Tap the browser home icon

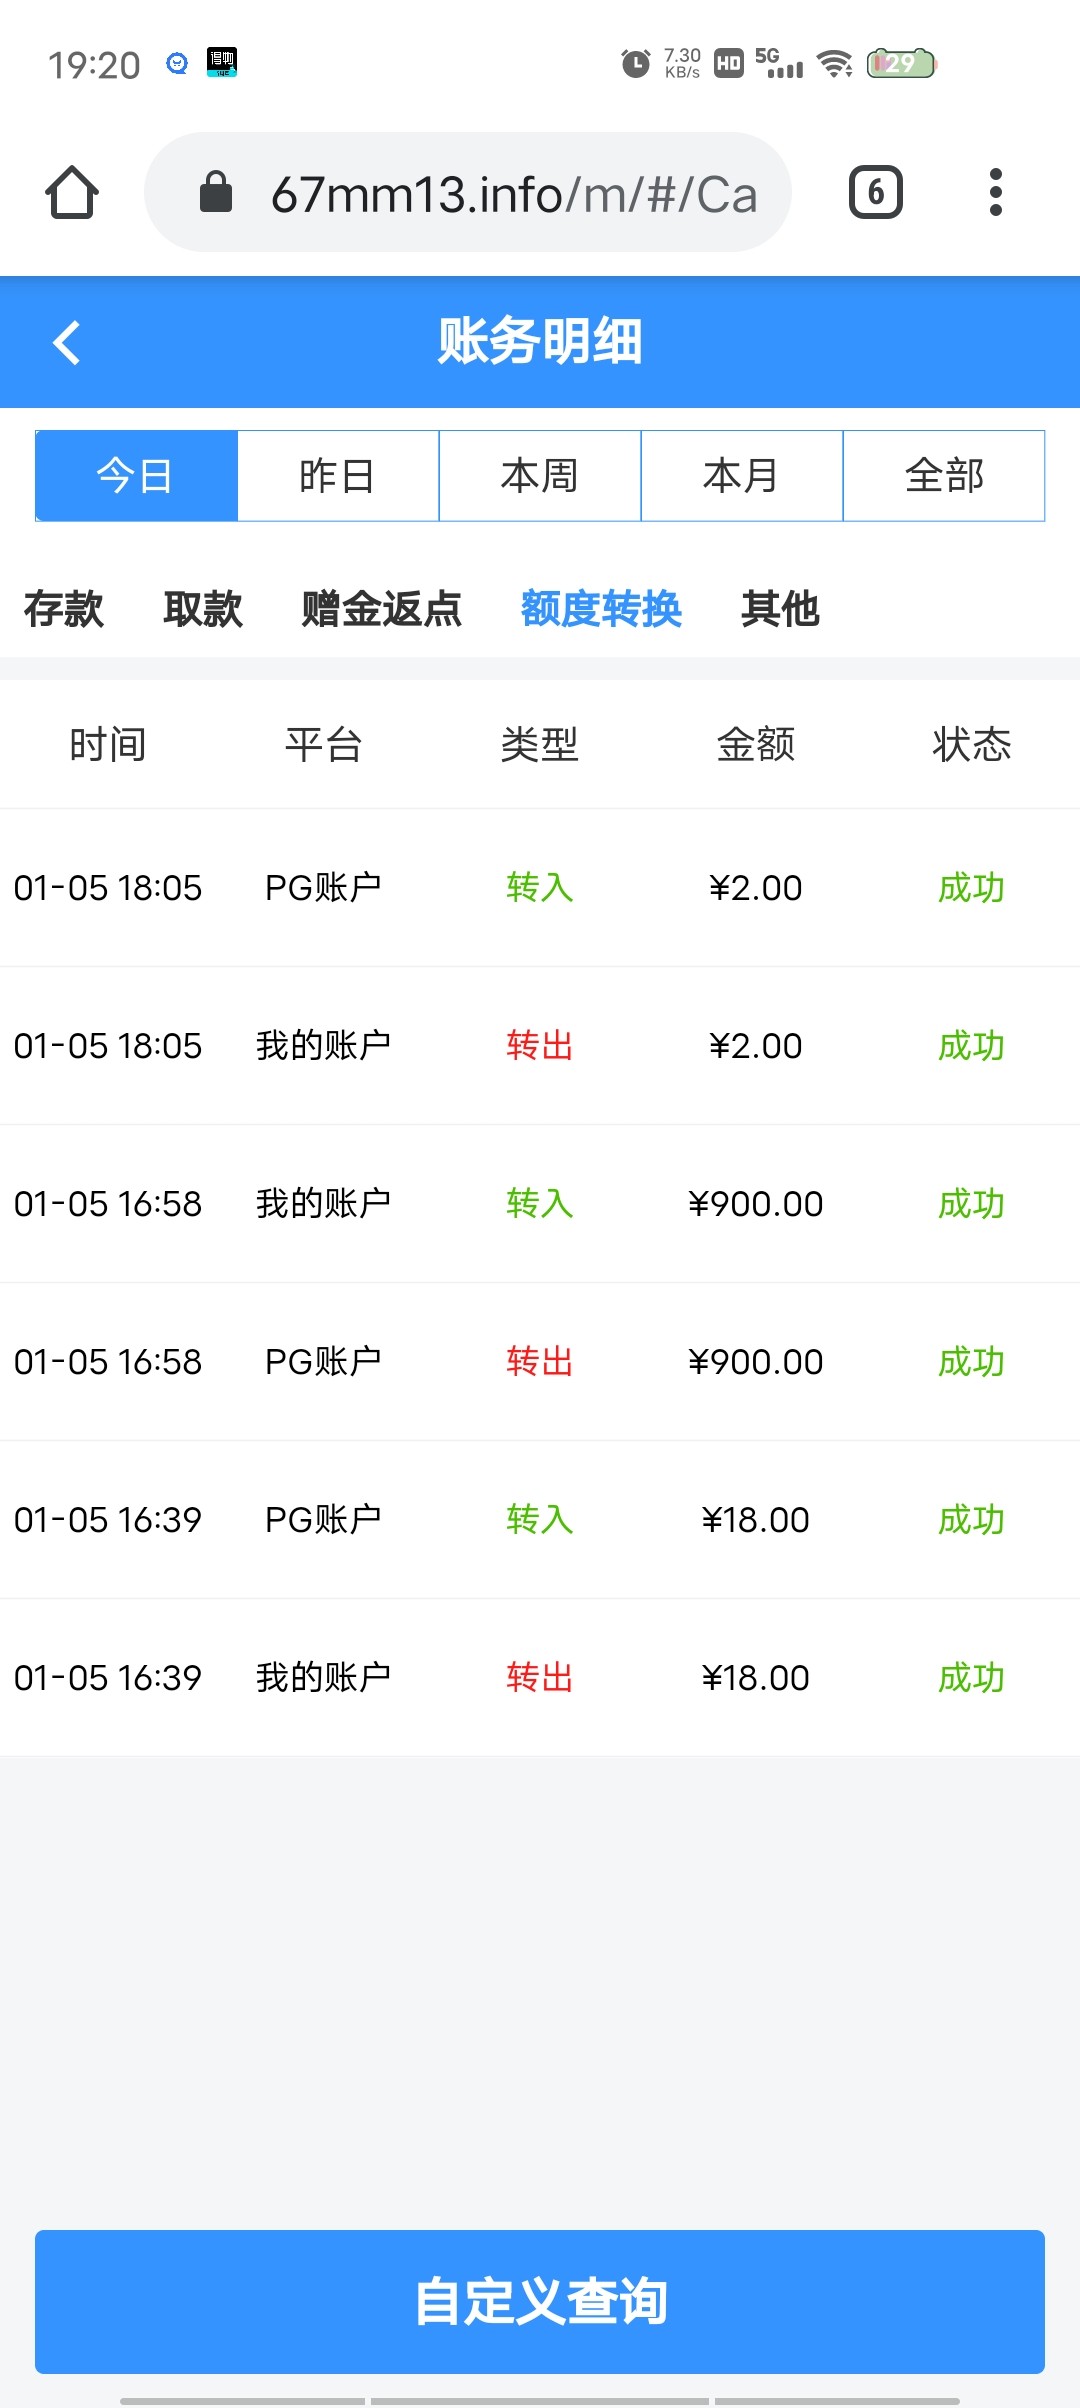72,192
